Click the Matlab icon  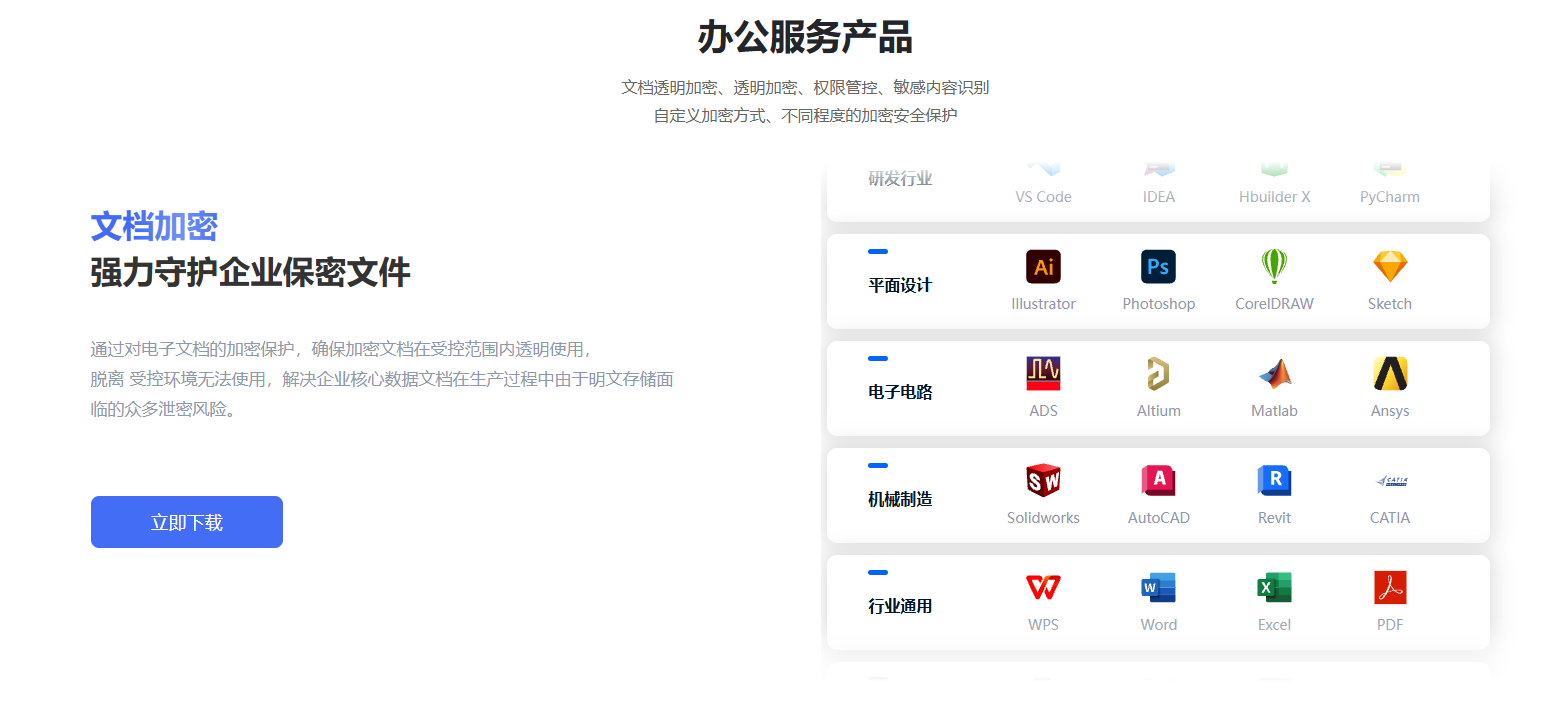(x=1274, y=374)
